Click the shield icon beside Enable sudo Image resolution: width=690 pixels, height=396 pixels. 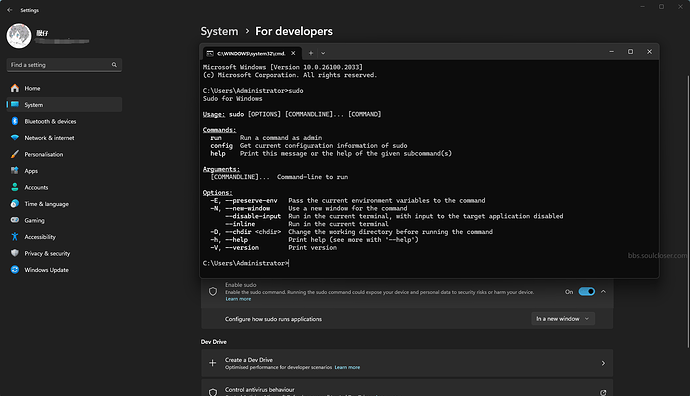tap(213, 291)
